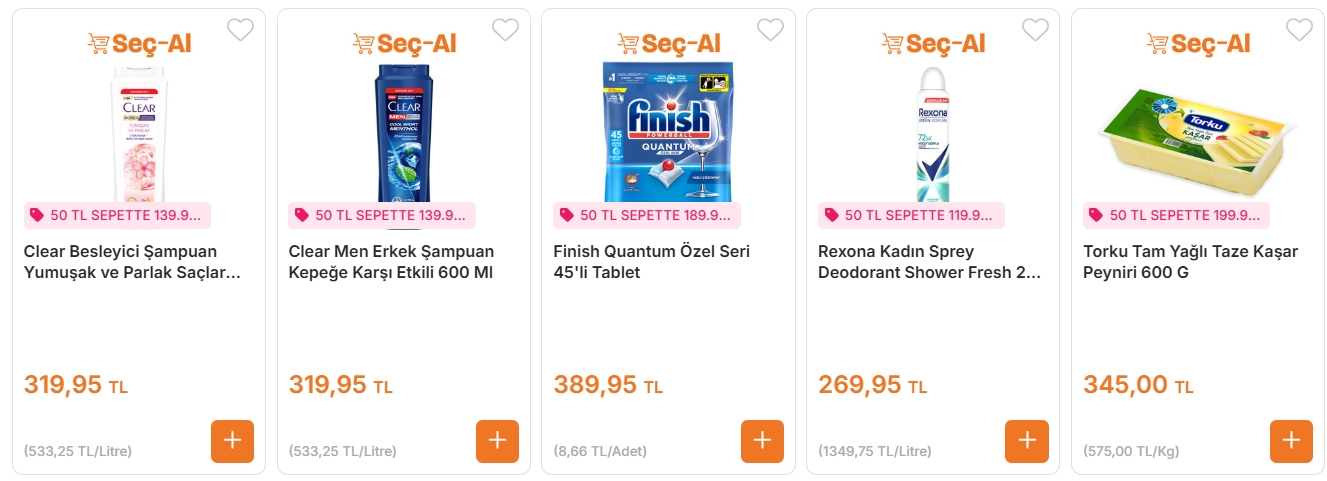This screenshot has height=481, width=1327.
Task: Open Clear Men Erkek Şampuan title link
Action: (x=391, y=262)
